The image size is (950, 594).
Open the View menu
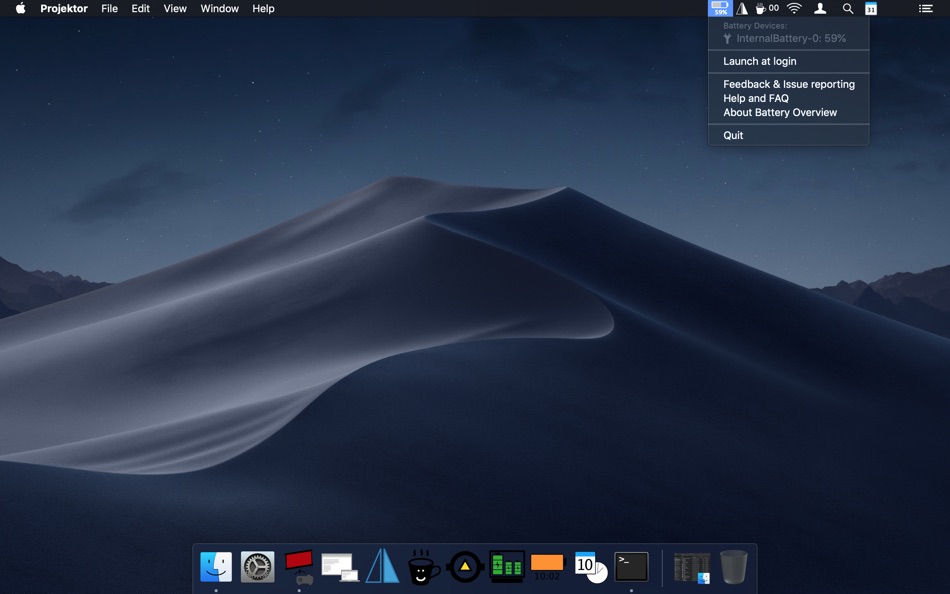[175, 8]
